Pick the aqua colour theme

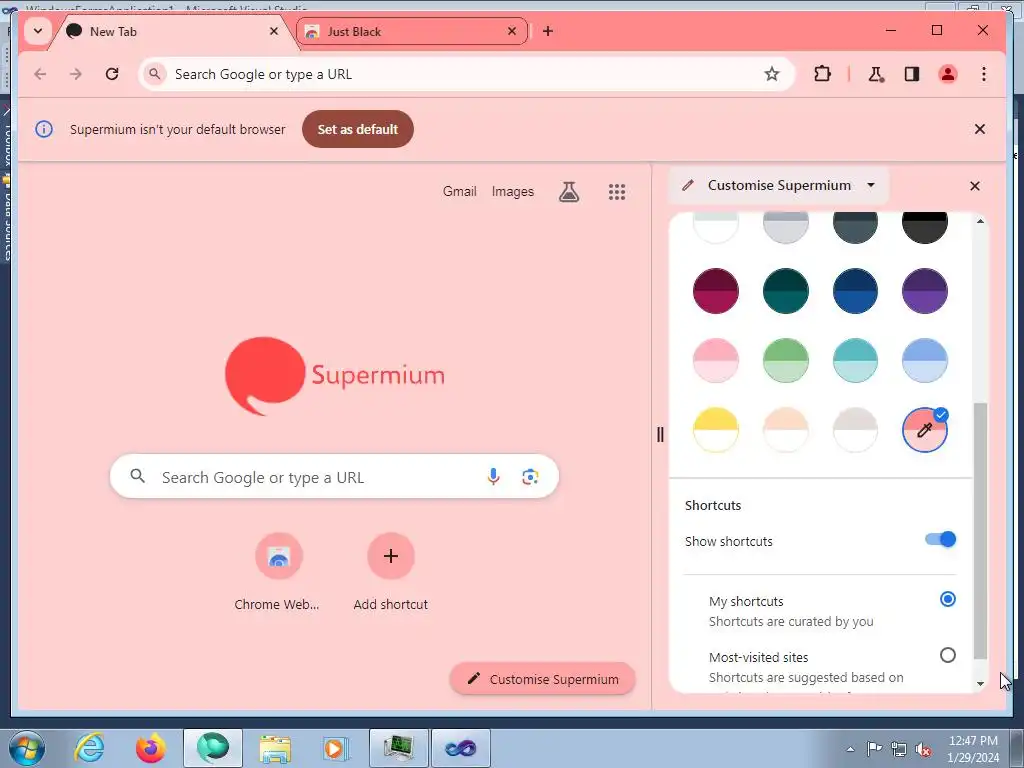tap(855, 360)
